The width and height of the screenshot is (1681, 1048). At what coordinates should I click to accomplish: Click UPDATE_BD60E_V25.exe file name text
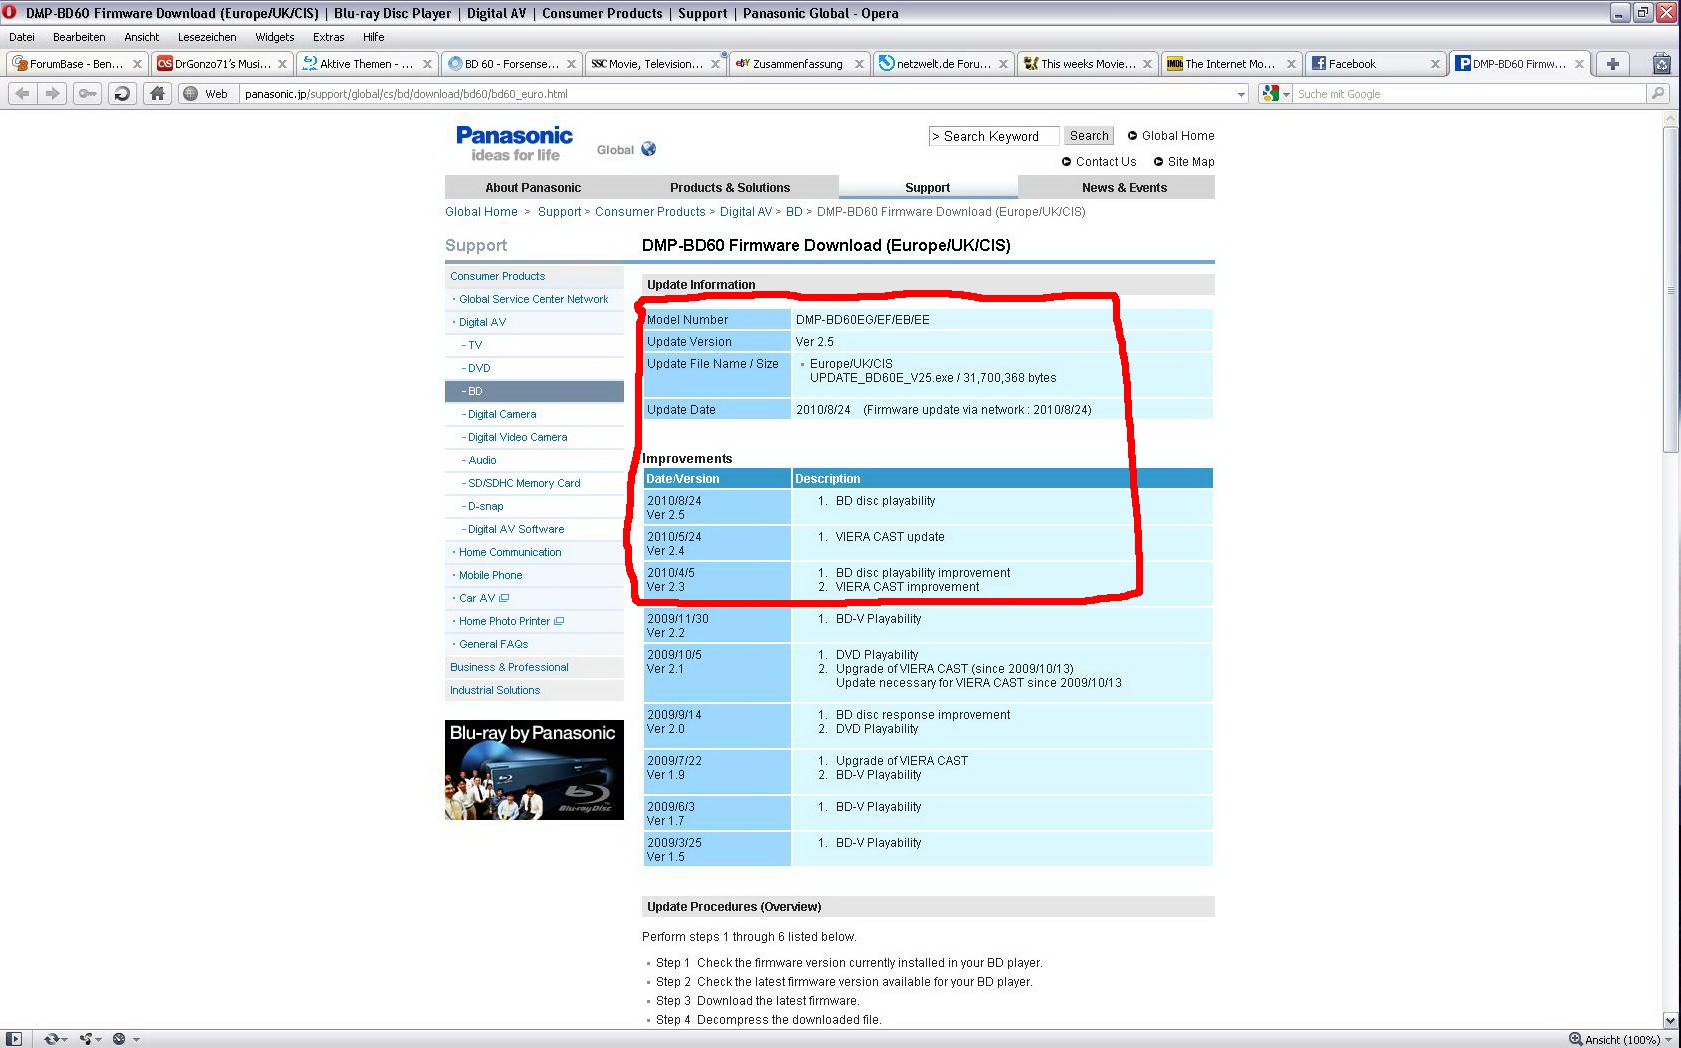(882, 378)
